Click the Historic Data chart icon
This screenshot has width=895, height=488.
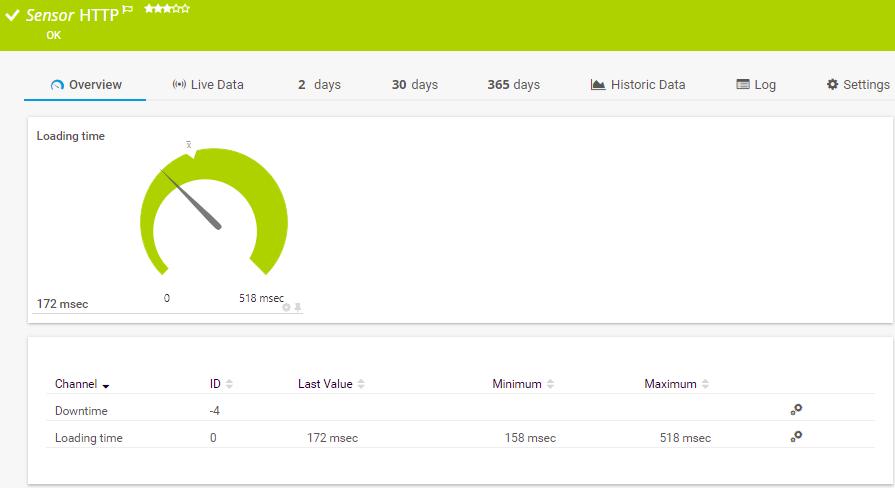[x=598, y=84]
